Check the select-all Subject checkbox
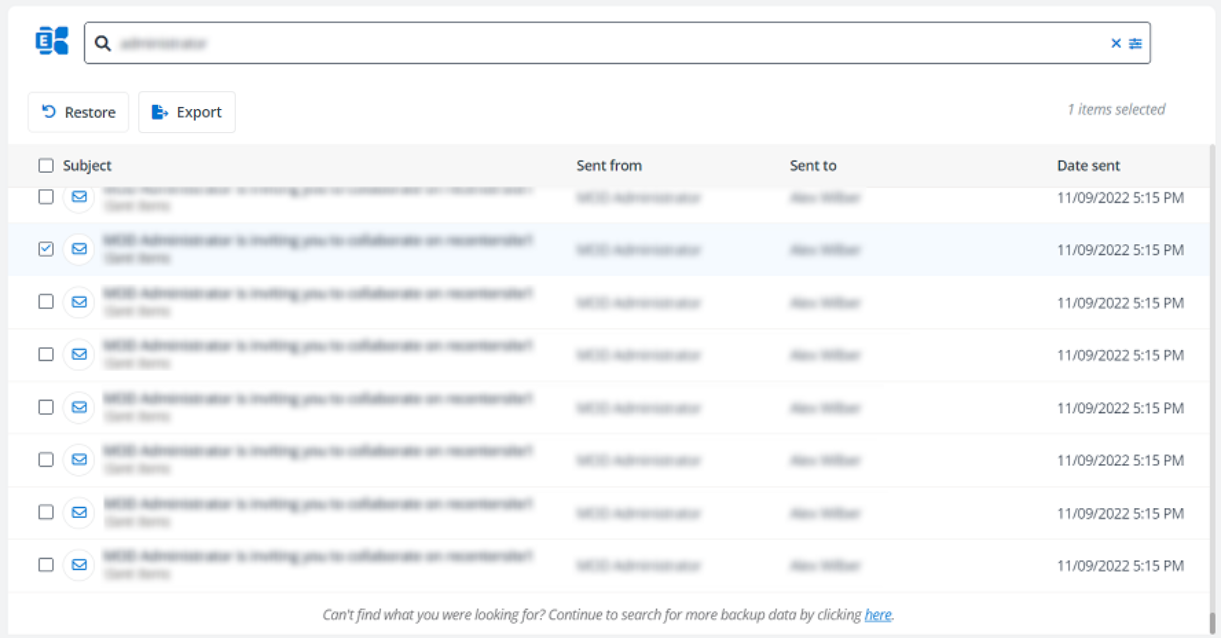 pyautogui.click(x=46, y=164)
